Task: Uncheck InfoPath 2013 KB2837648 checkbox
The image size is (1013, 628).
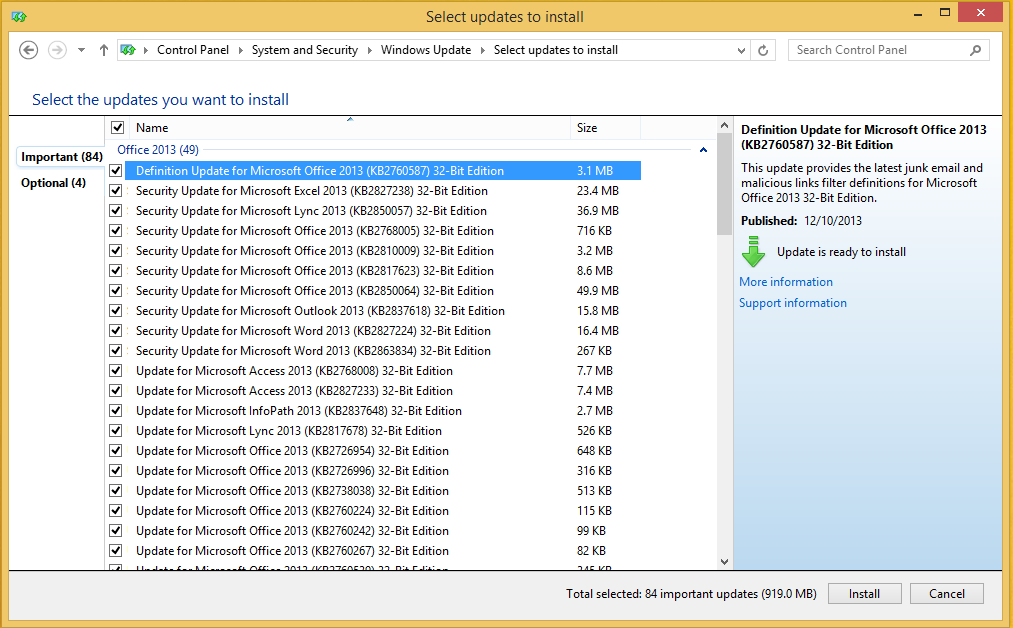Action: click(x=116, y=411)
